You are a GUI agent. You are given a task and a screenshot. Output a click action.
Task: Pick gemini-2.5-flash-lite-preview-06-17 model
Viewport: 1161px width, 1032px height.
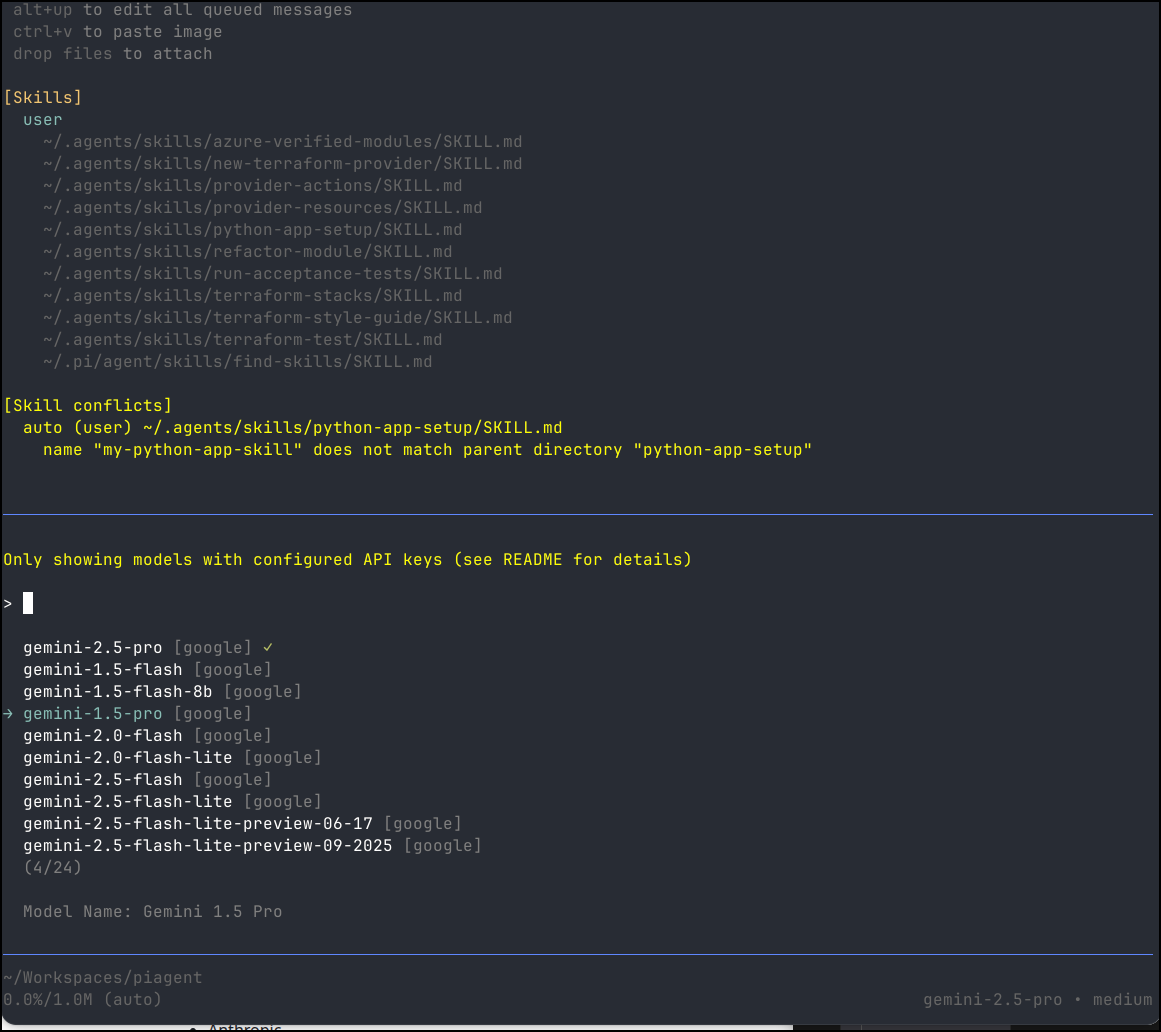coord(197,824)
